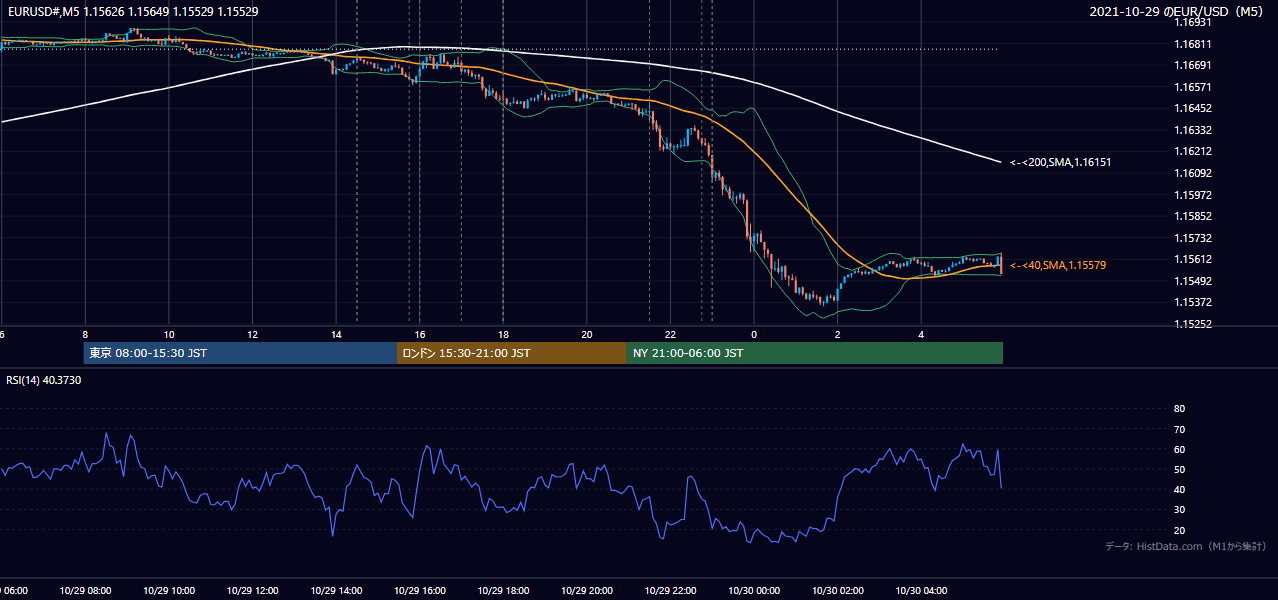Click RSI scale level 20
The height and width of the screenshot is (600, 1278).
pos(1179,530)
